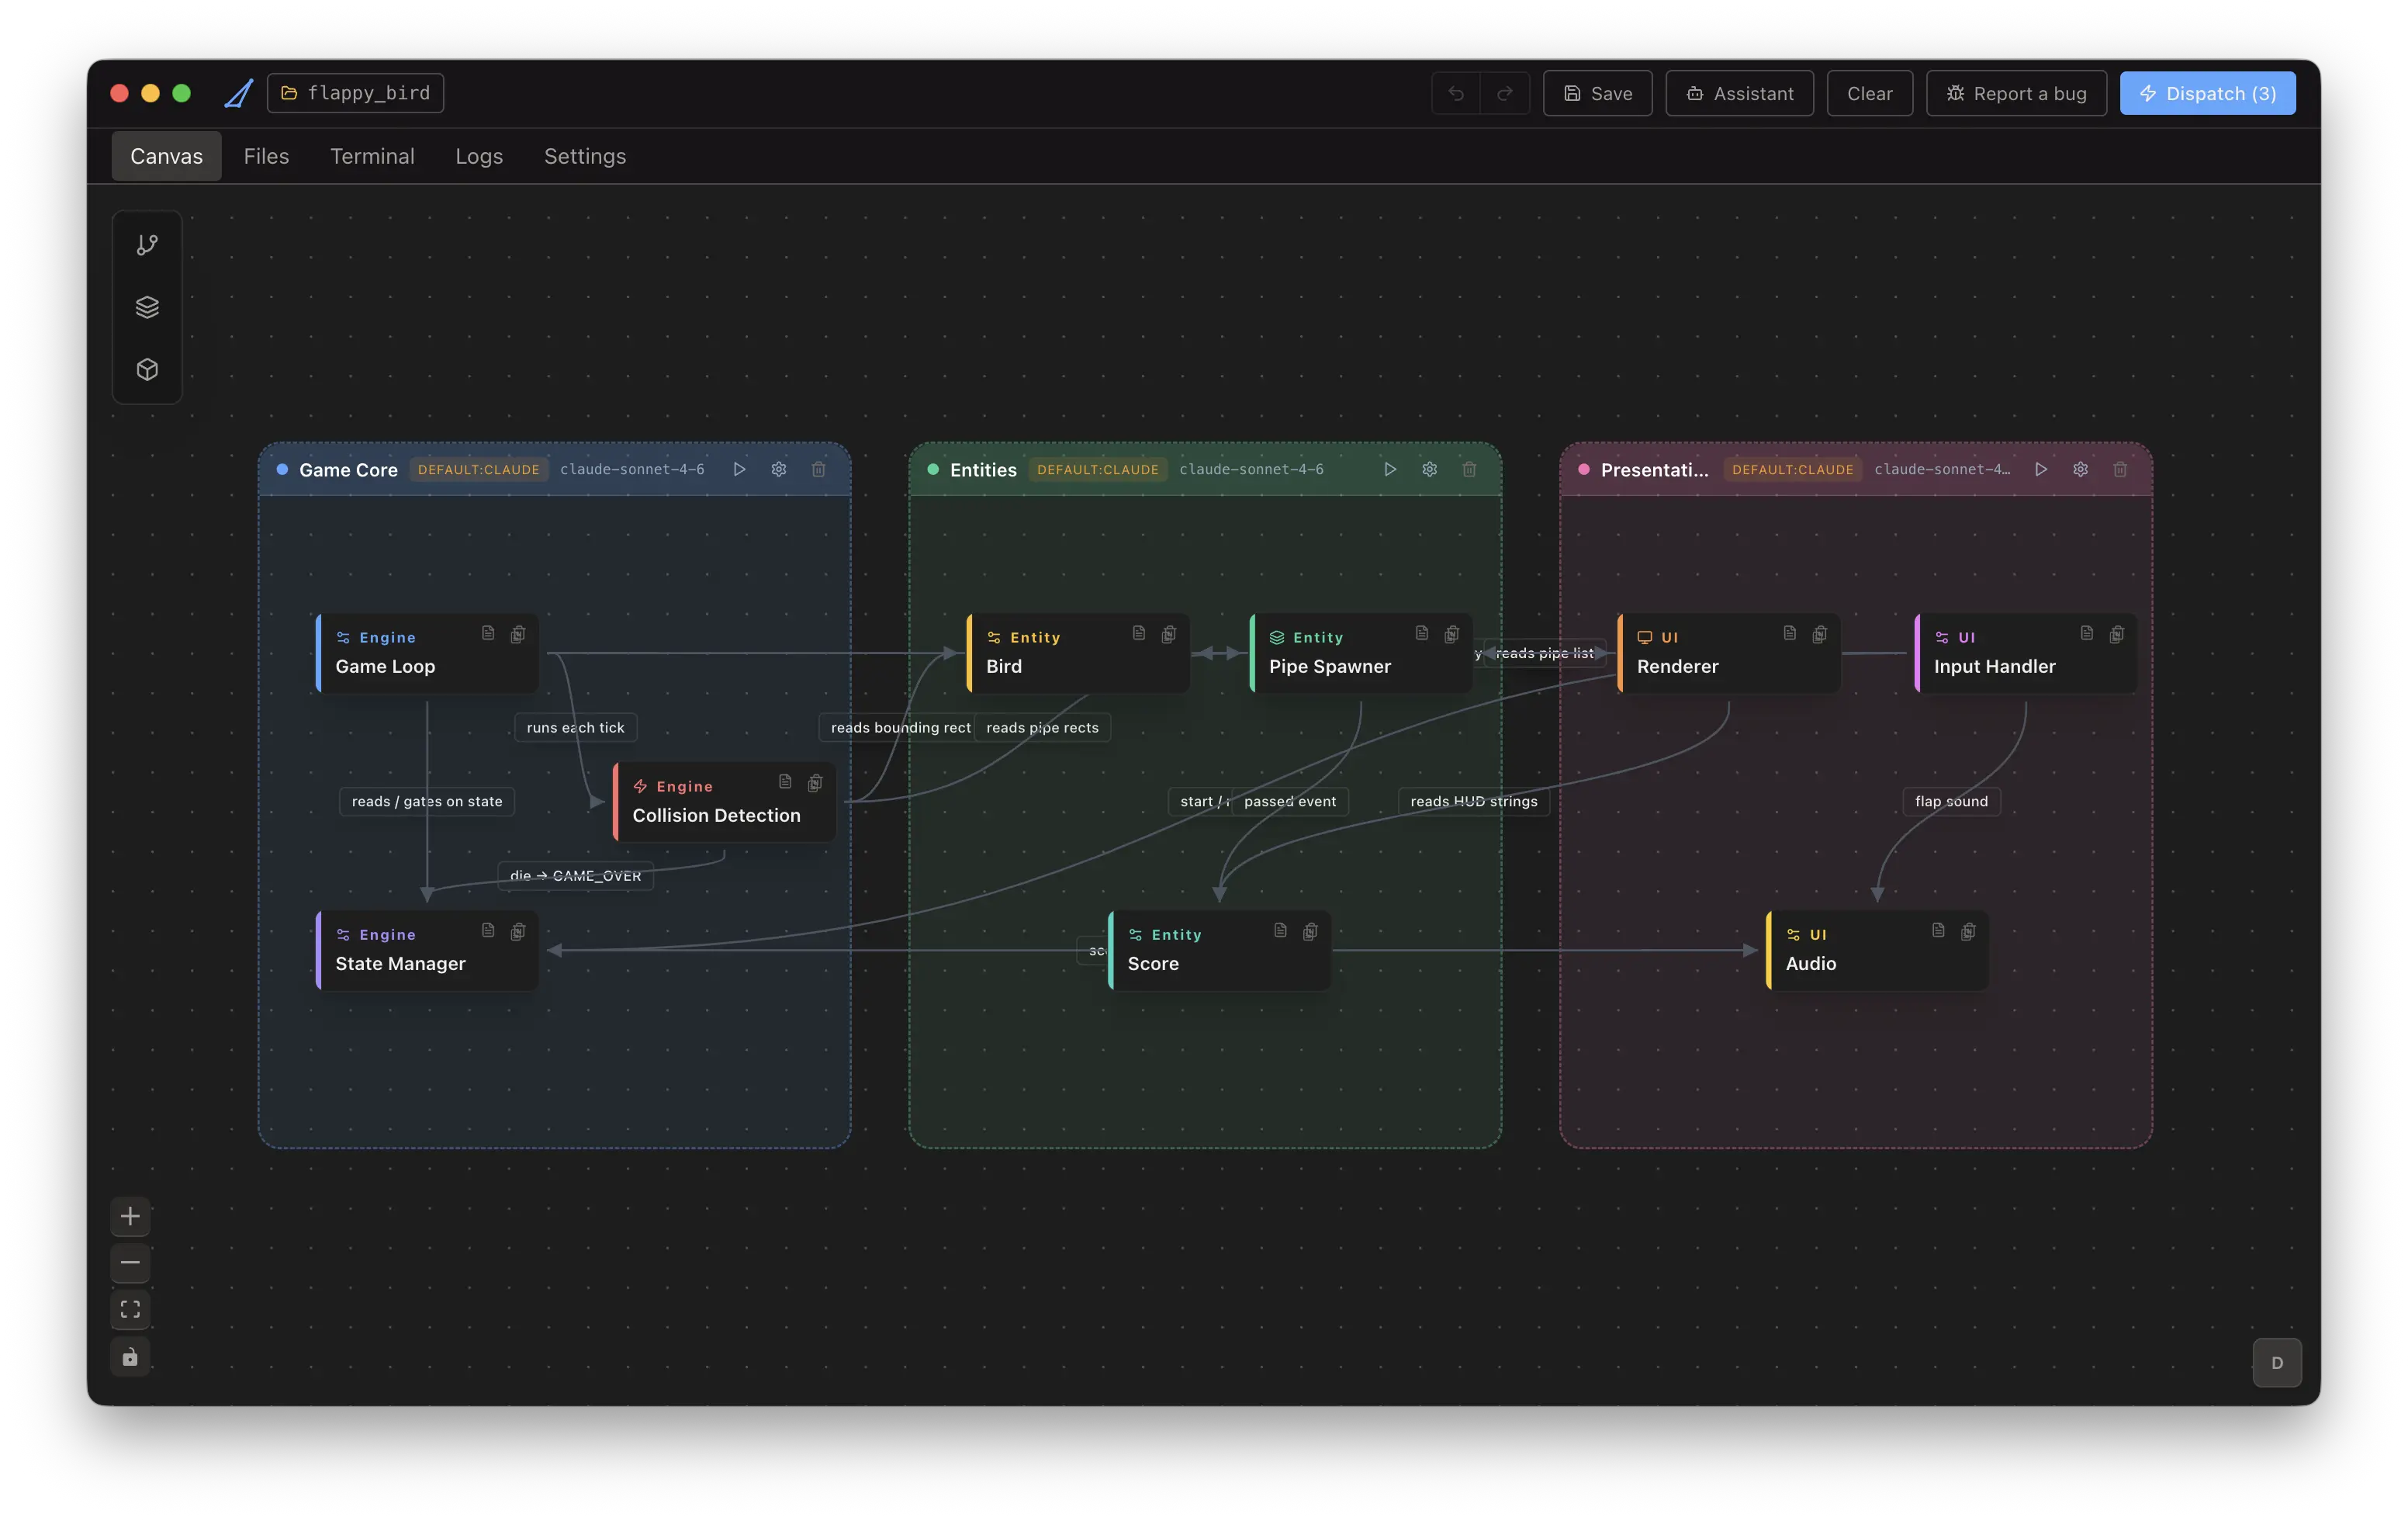Delete the Bird node
Screen dimensions: 2408x1521
click(x=1169, y=634)
